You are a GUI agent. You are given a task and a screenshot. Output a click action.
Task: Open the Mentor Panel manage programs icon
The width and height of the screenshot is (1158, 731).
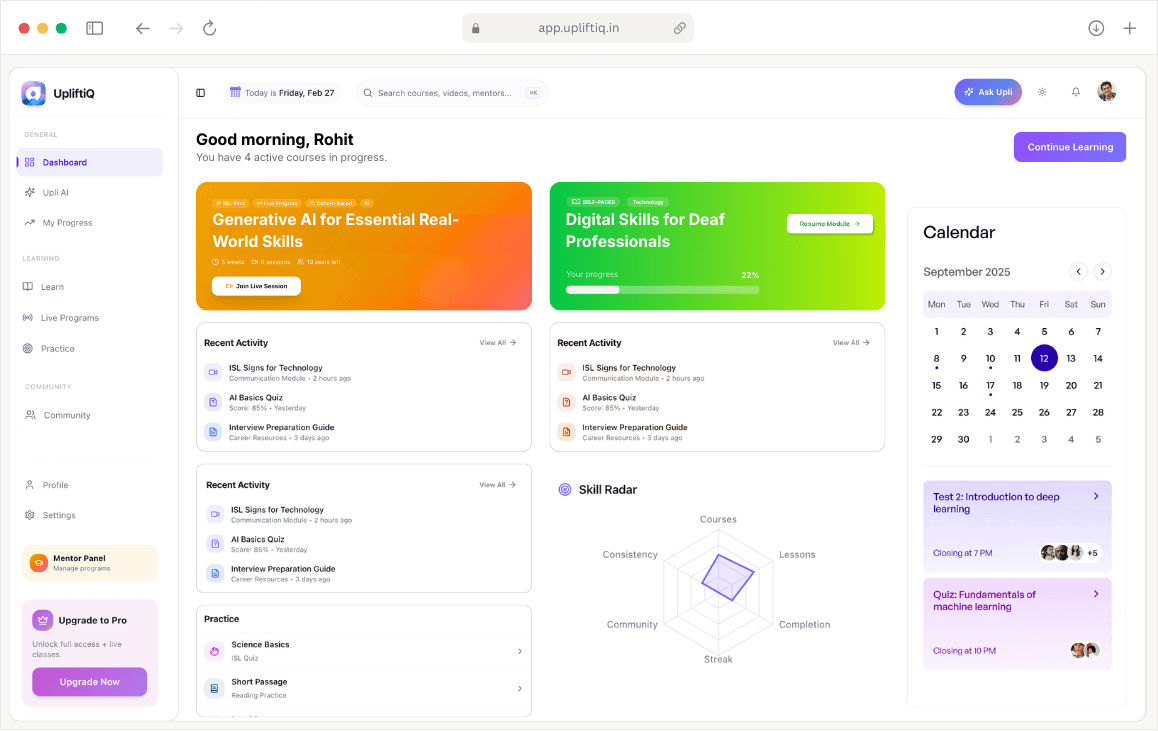point(37,563)
